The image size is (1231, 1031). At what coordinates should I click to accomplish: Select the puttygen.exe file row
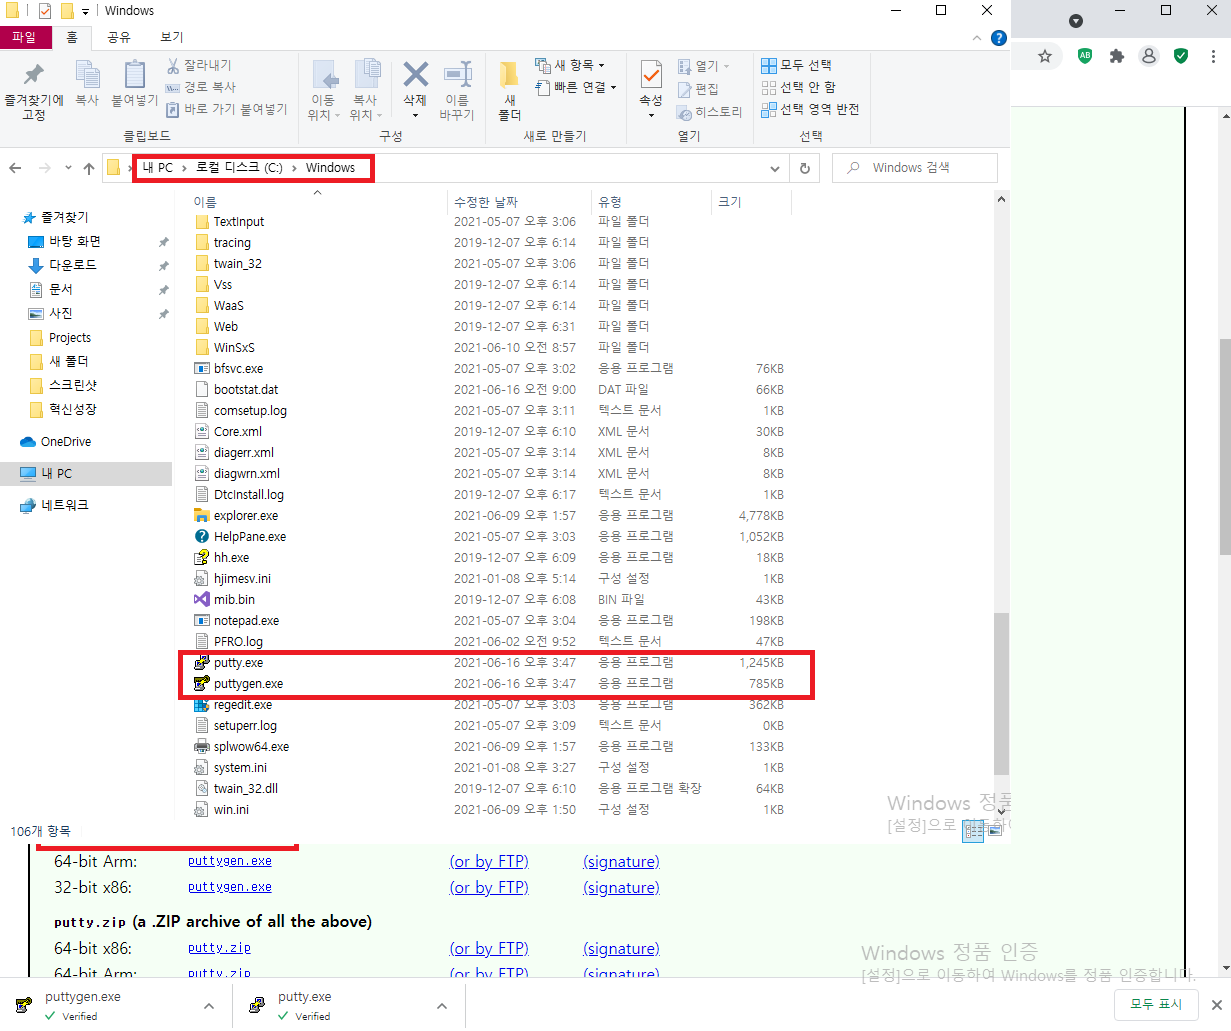click(x=490, y=683)
